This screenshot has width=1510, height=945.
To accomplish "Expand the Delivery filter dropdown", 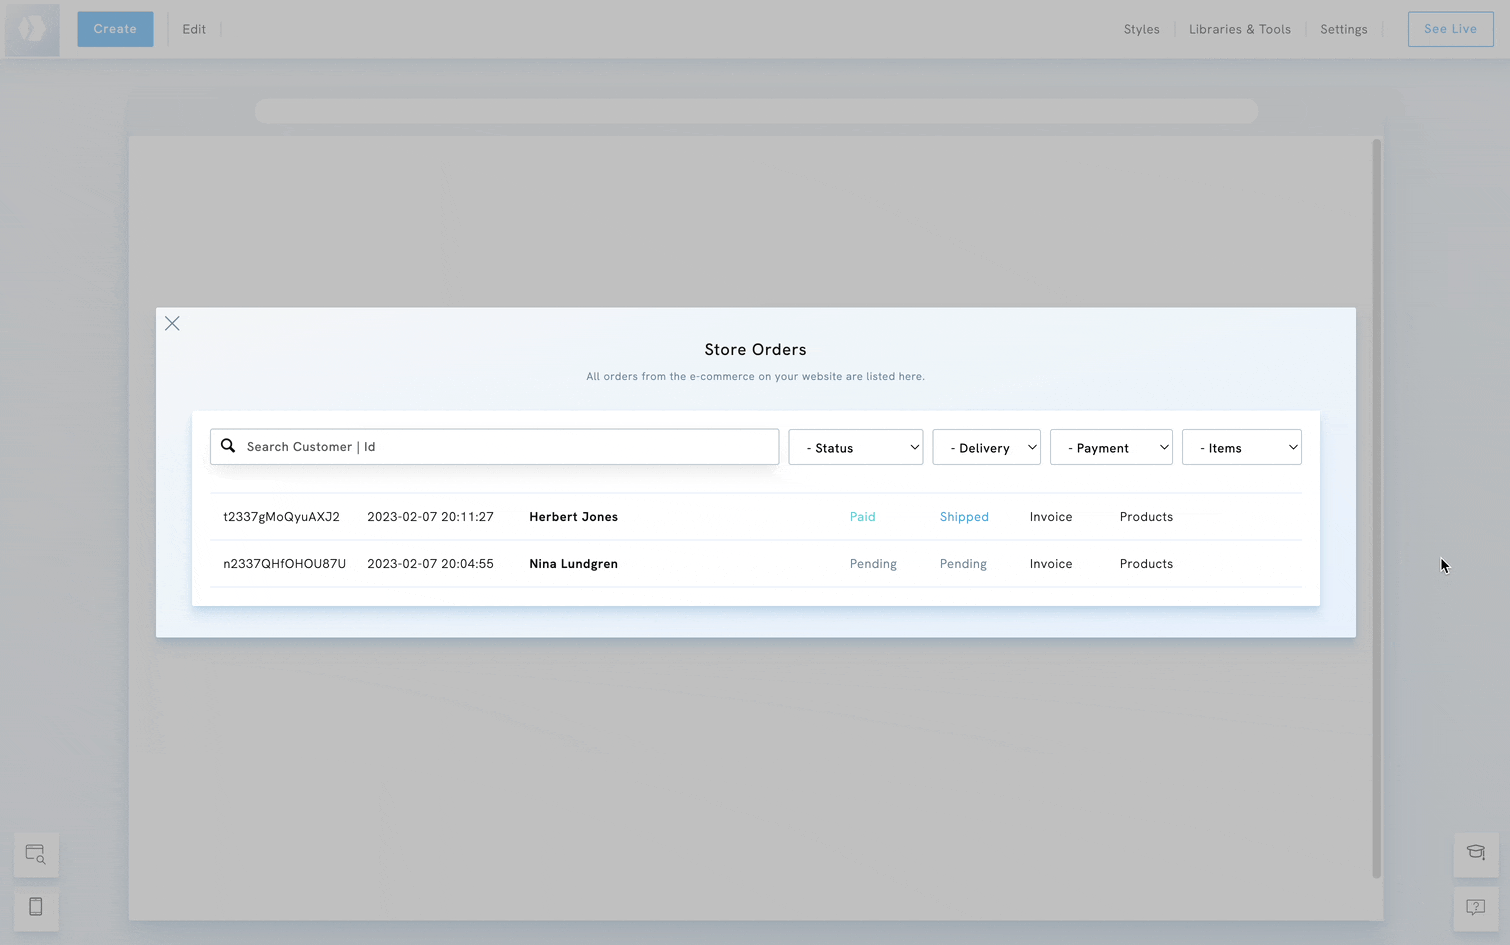I will (x=986, y=448).
